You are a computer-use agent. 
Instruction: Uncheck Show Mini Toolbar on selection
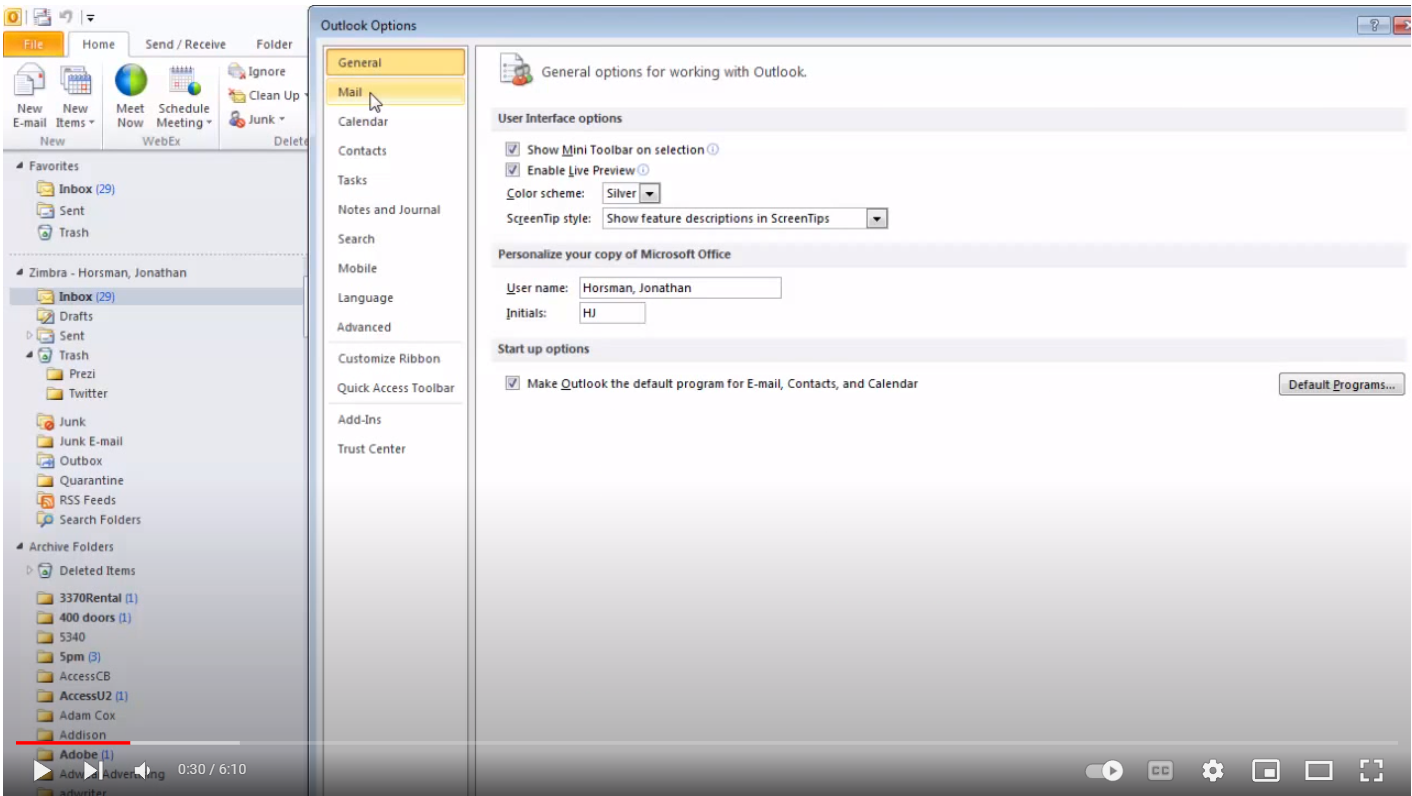click(x=513, y=150)
